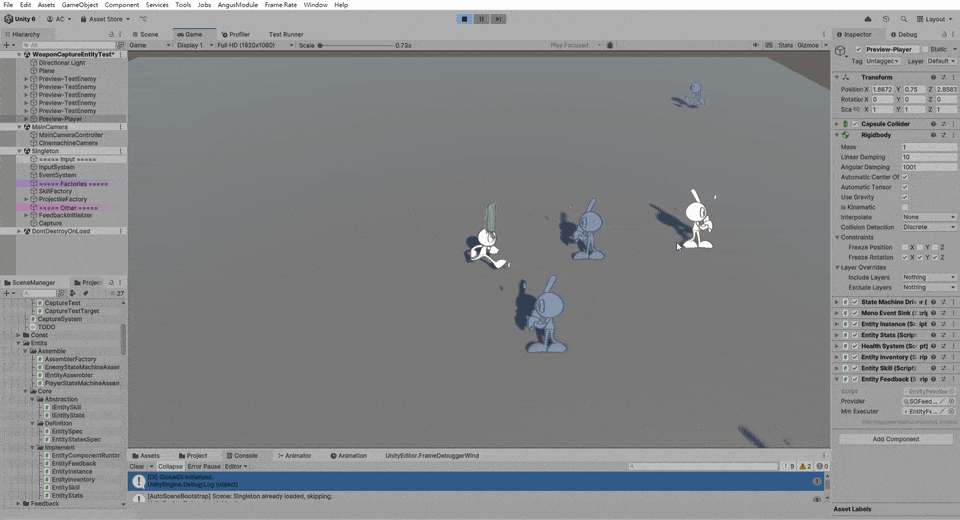Open Collision Detection dropdown
This screenshot has height=520, width=960.
click(x=929, y=227)
